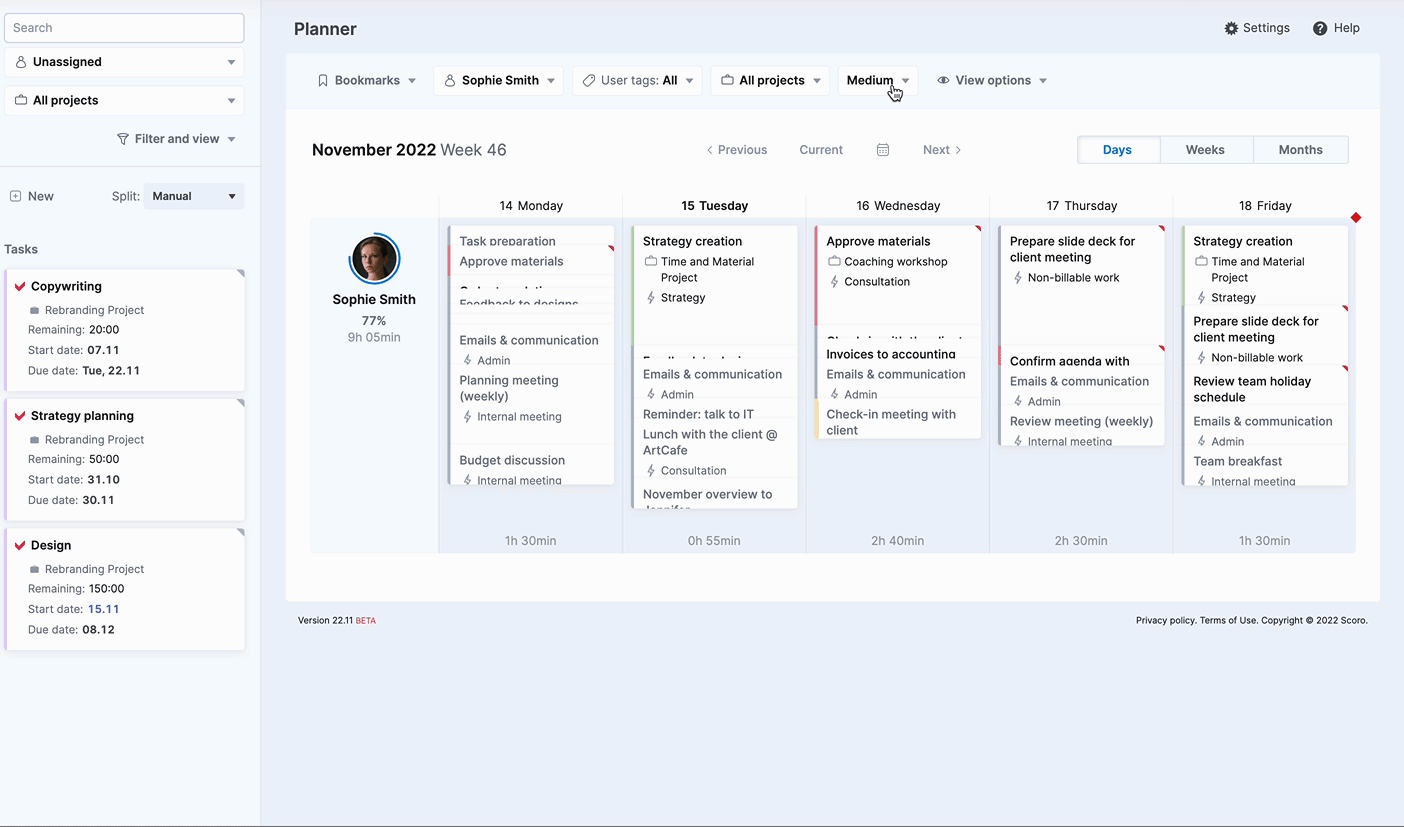The width and height of the screenshot is (1404, 827).
Task: Switch to the Days view tab
Action: [1118, 150]
